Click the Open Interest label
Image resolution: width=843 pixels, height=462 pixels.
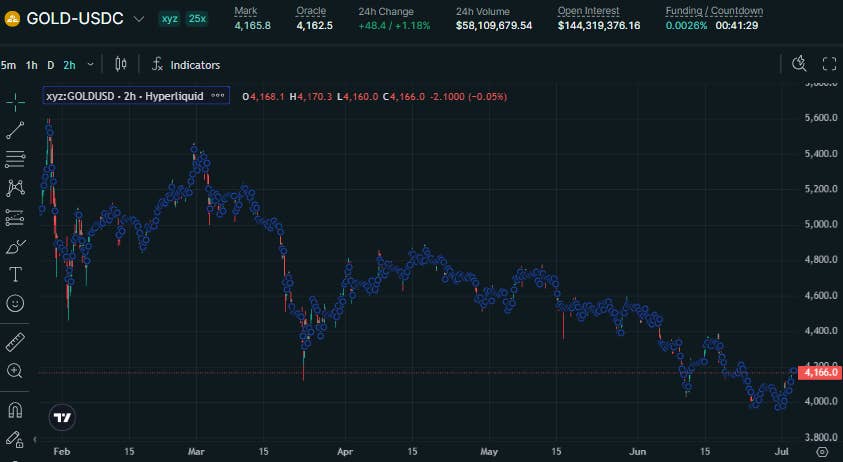click(x=588, y=11)
